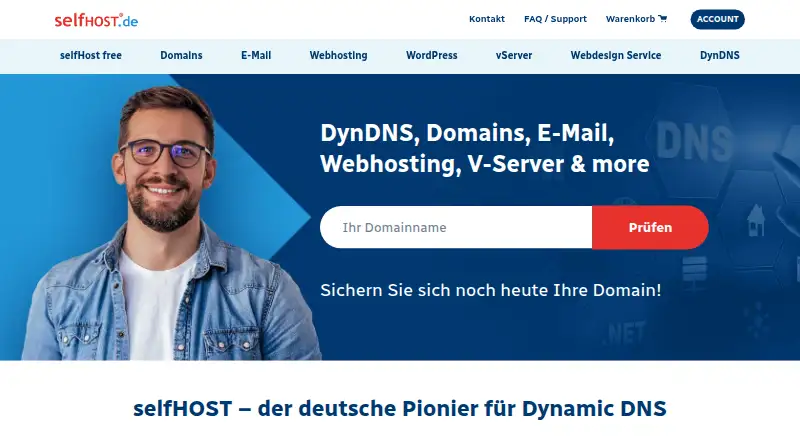800x440 pixels.
Task: Click the headline DynDNS, Domains, E-Mail, Webhosting
Action: pos(485,148)
